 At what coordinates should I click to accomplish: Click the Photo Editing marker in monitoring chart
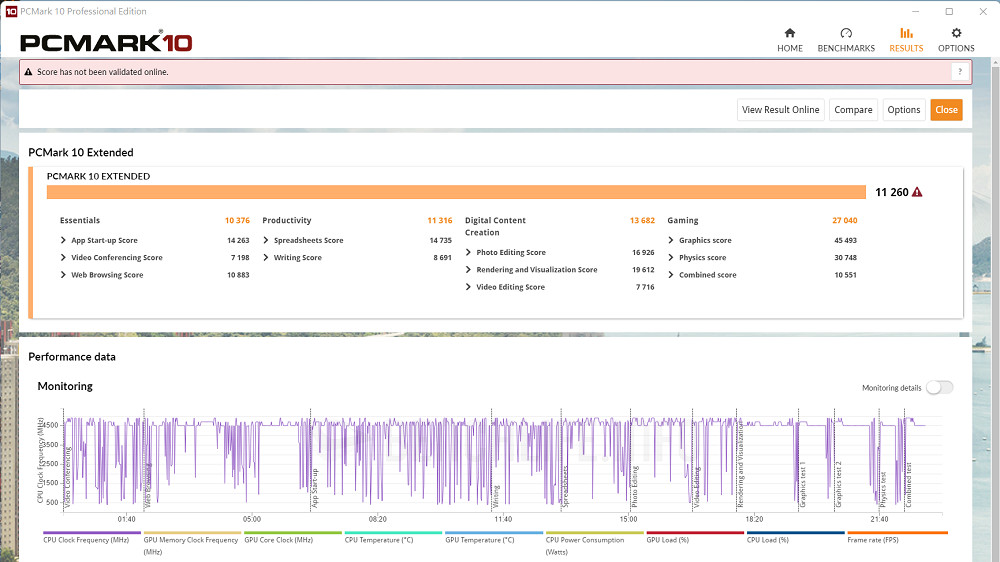634,485
